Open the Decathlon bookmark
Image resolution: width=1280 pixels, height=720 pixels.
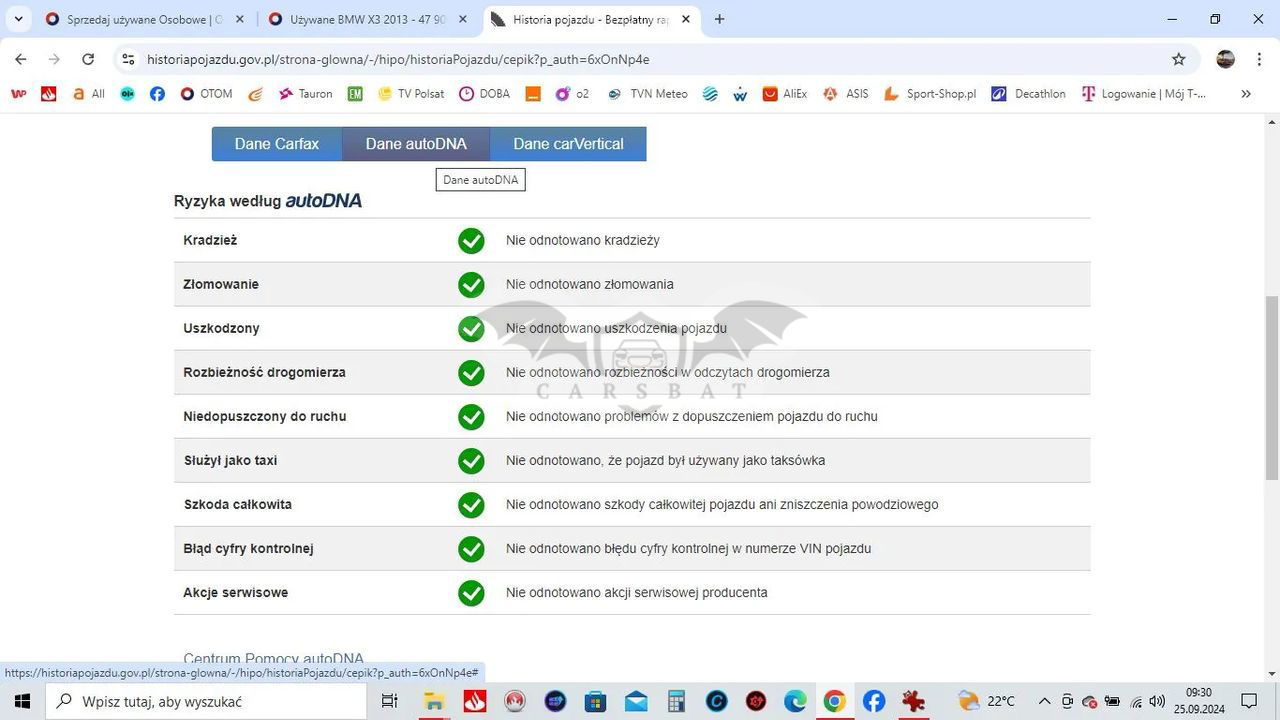(1028, 94)
